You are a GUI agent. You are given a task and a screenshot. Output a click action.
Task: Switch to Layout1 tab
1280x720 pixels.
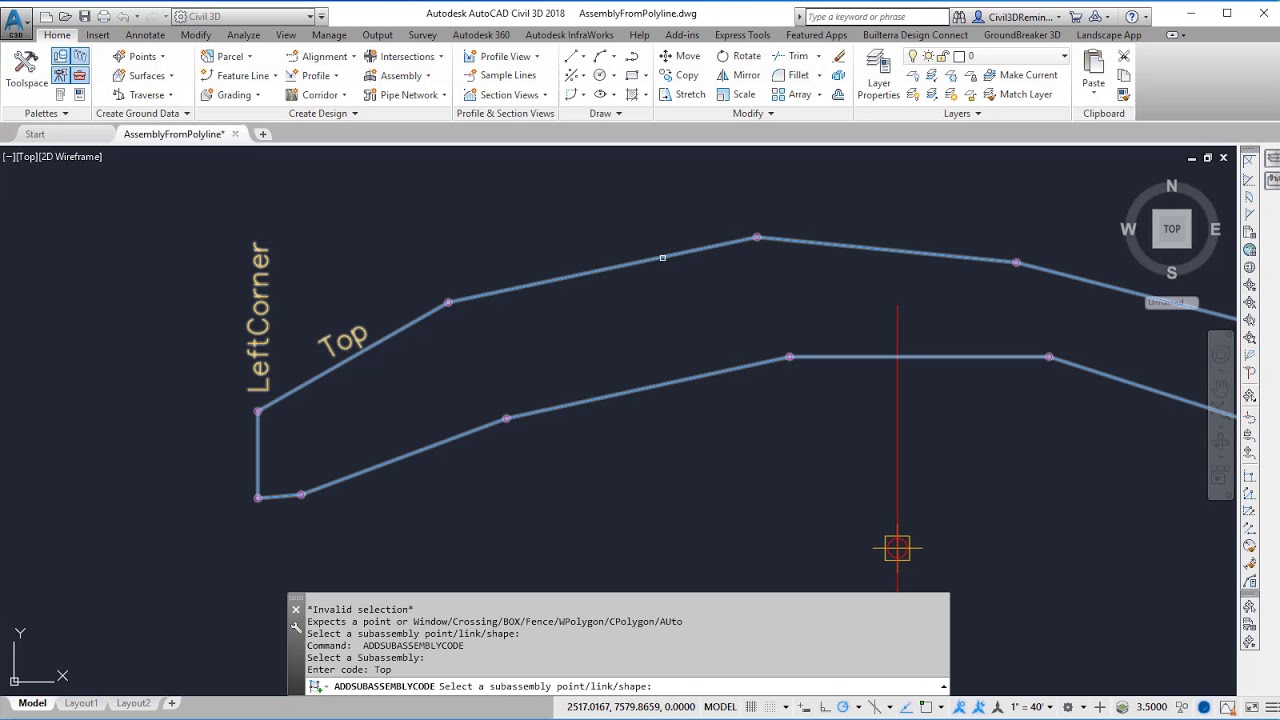(81, 703)
